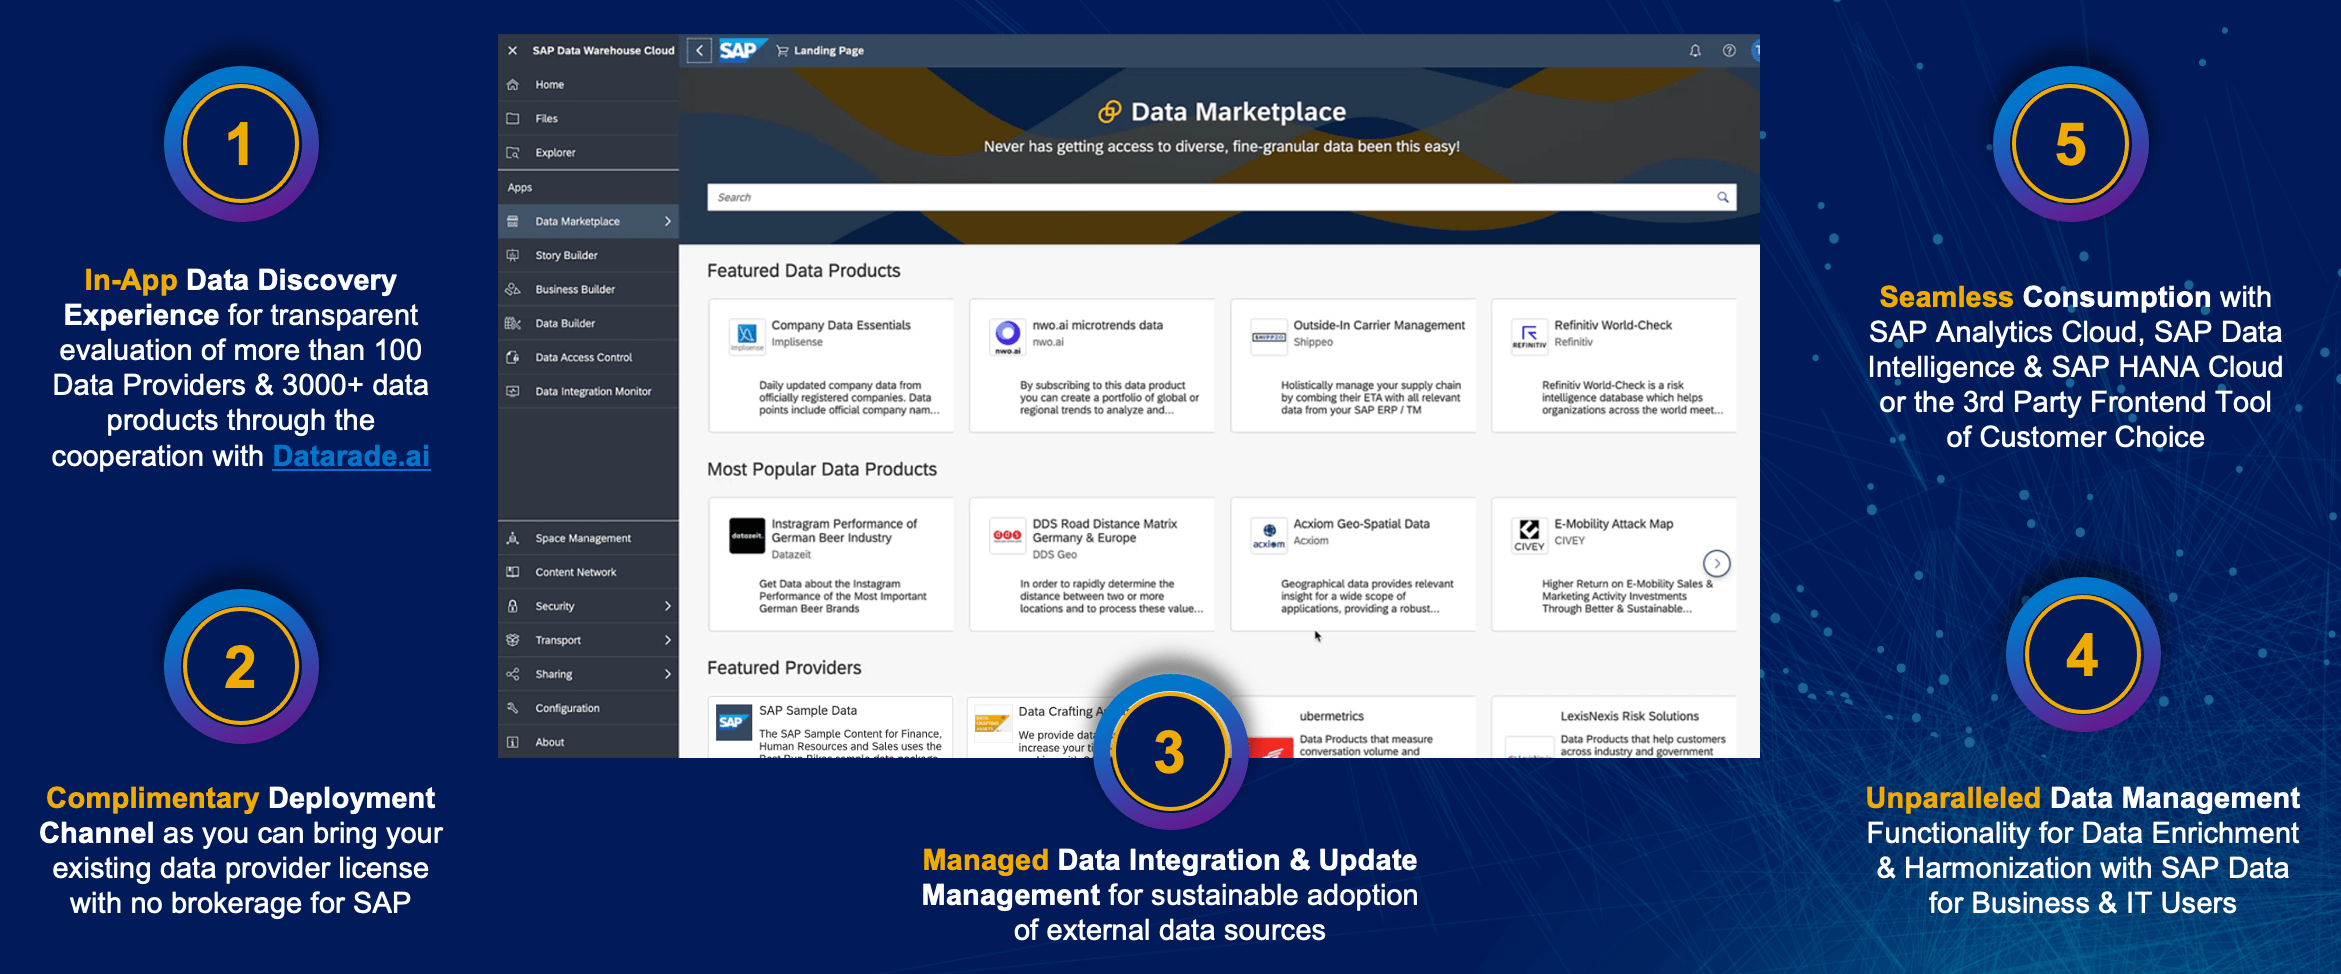The height and width of the screenshot is (974, 2341).
Task: Open Outside-In Carrier Management product card
Action: coord(1353,366)
